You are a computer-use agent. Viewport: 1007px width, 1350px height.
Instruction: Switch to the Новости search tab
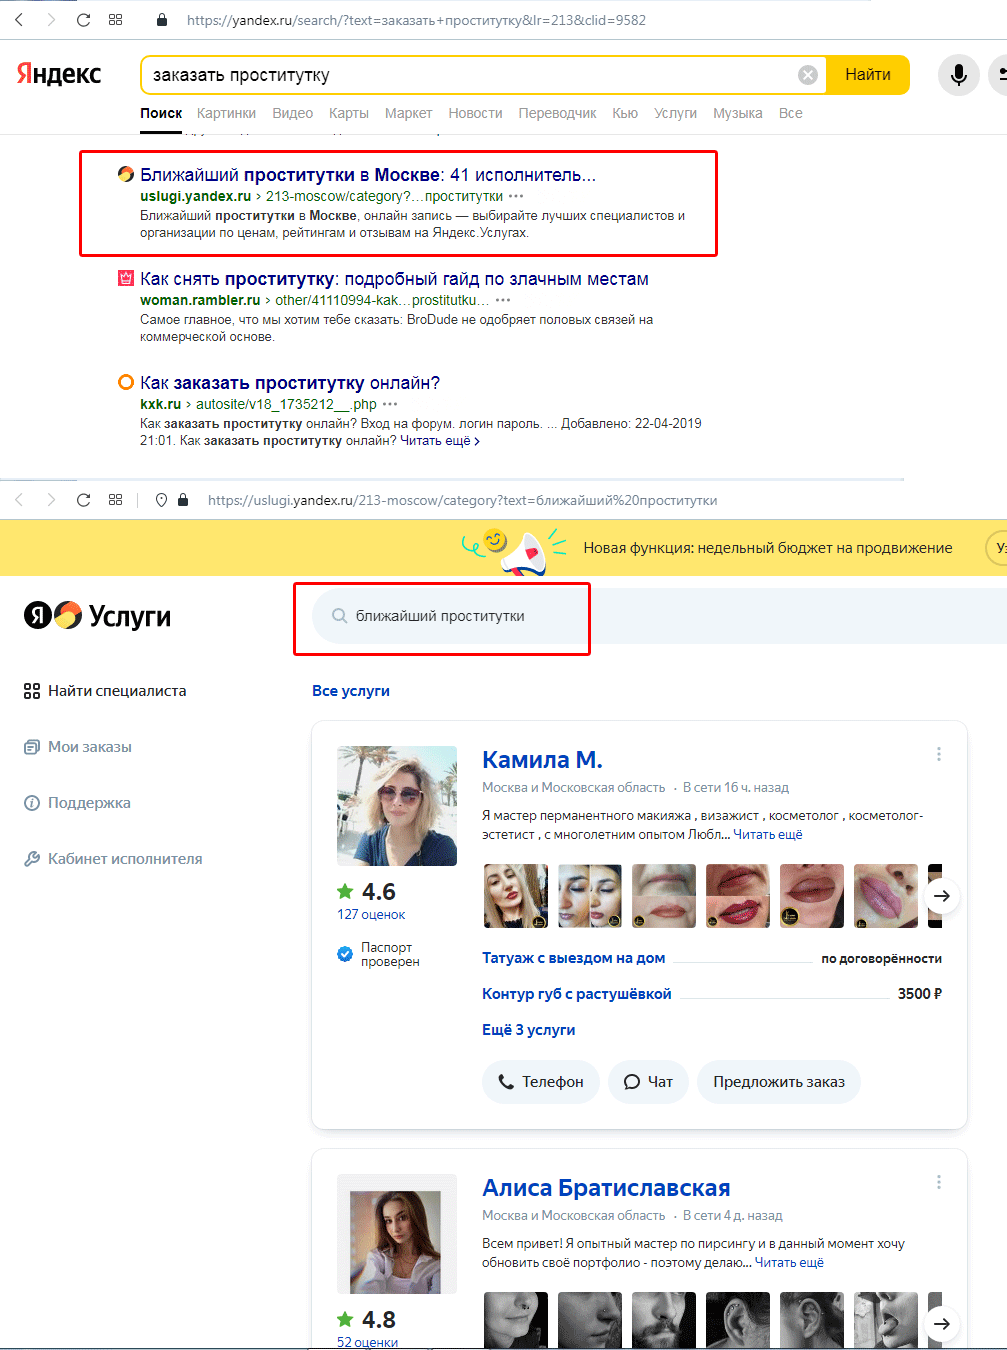pyautogui.click(x=475, y=113)
